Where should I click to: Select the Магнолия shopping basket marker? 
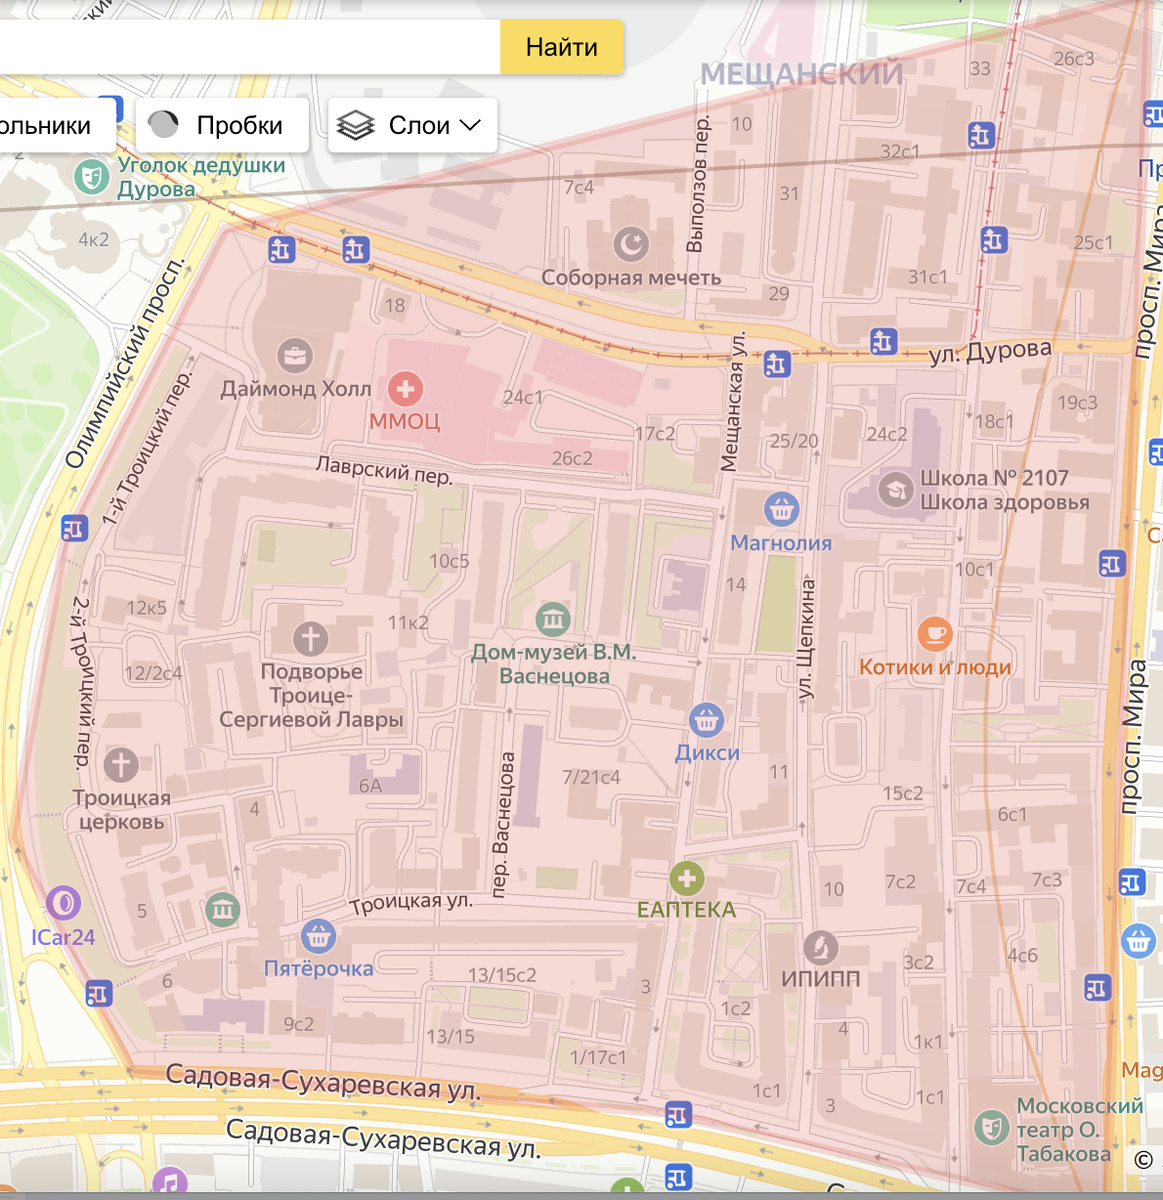pyautogui.click(x=781, y=509)
